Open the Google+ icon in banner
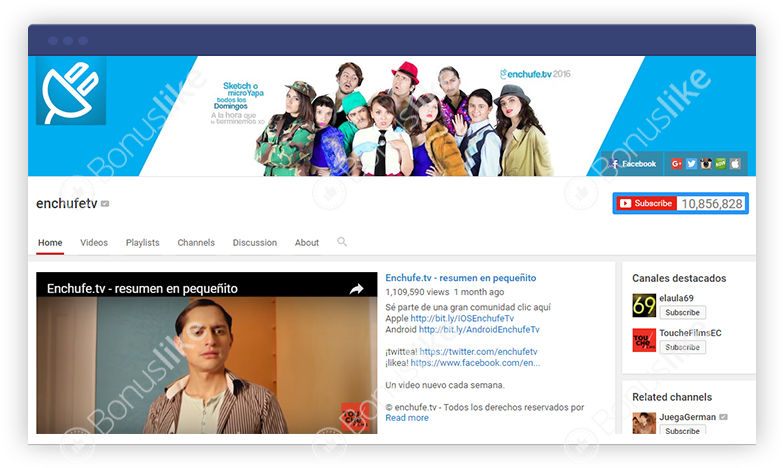This screenshot has width=783, height=468. coord(677,163)
